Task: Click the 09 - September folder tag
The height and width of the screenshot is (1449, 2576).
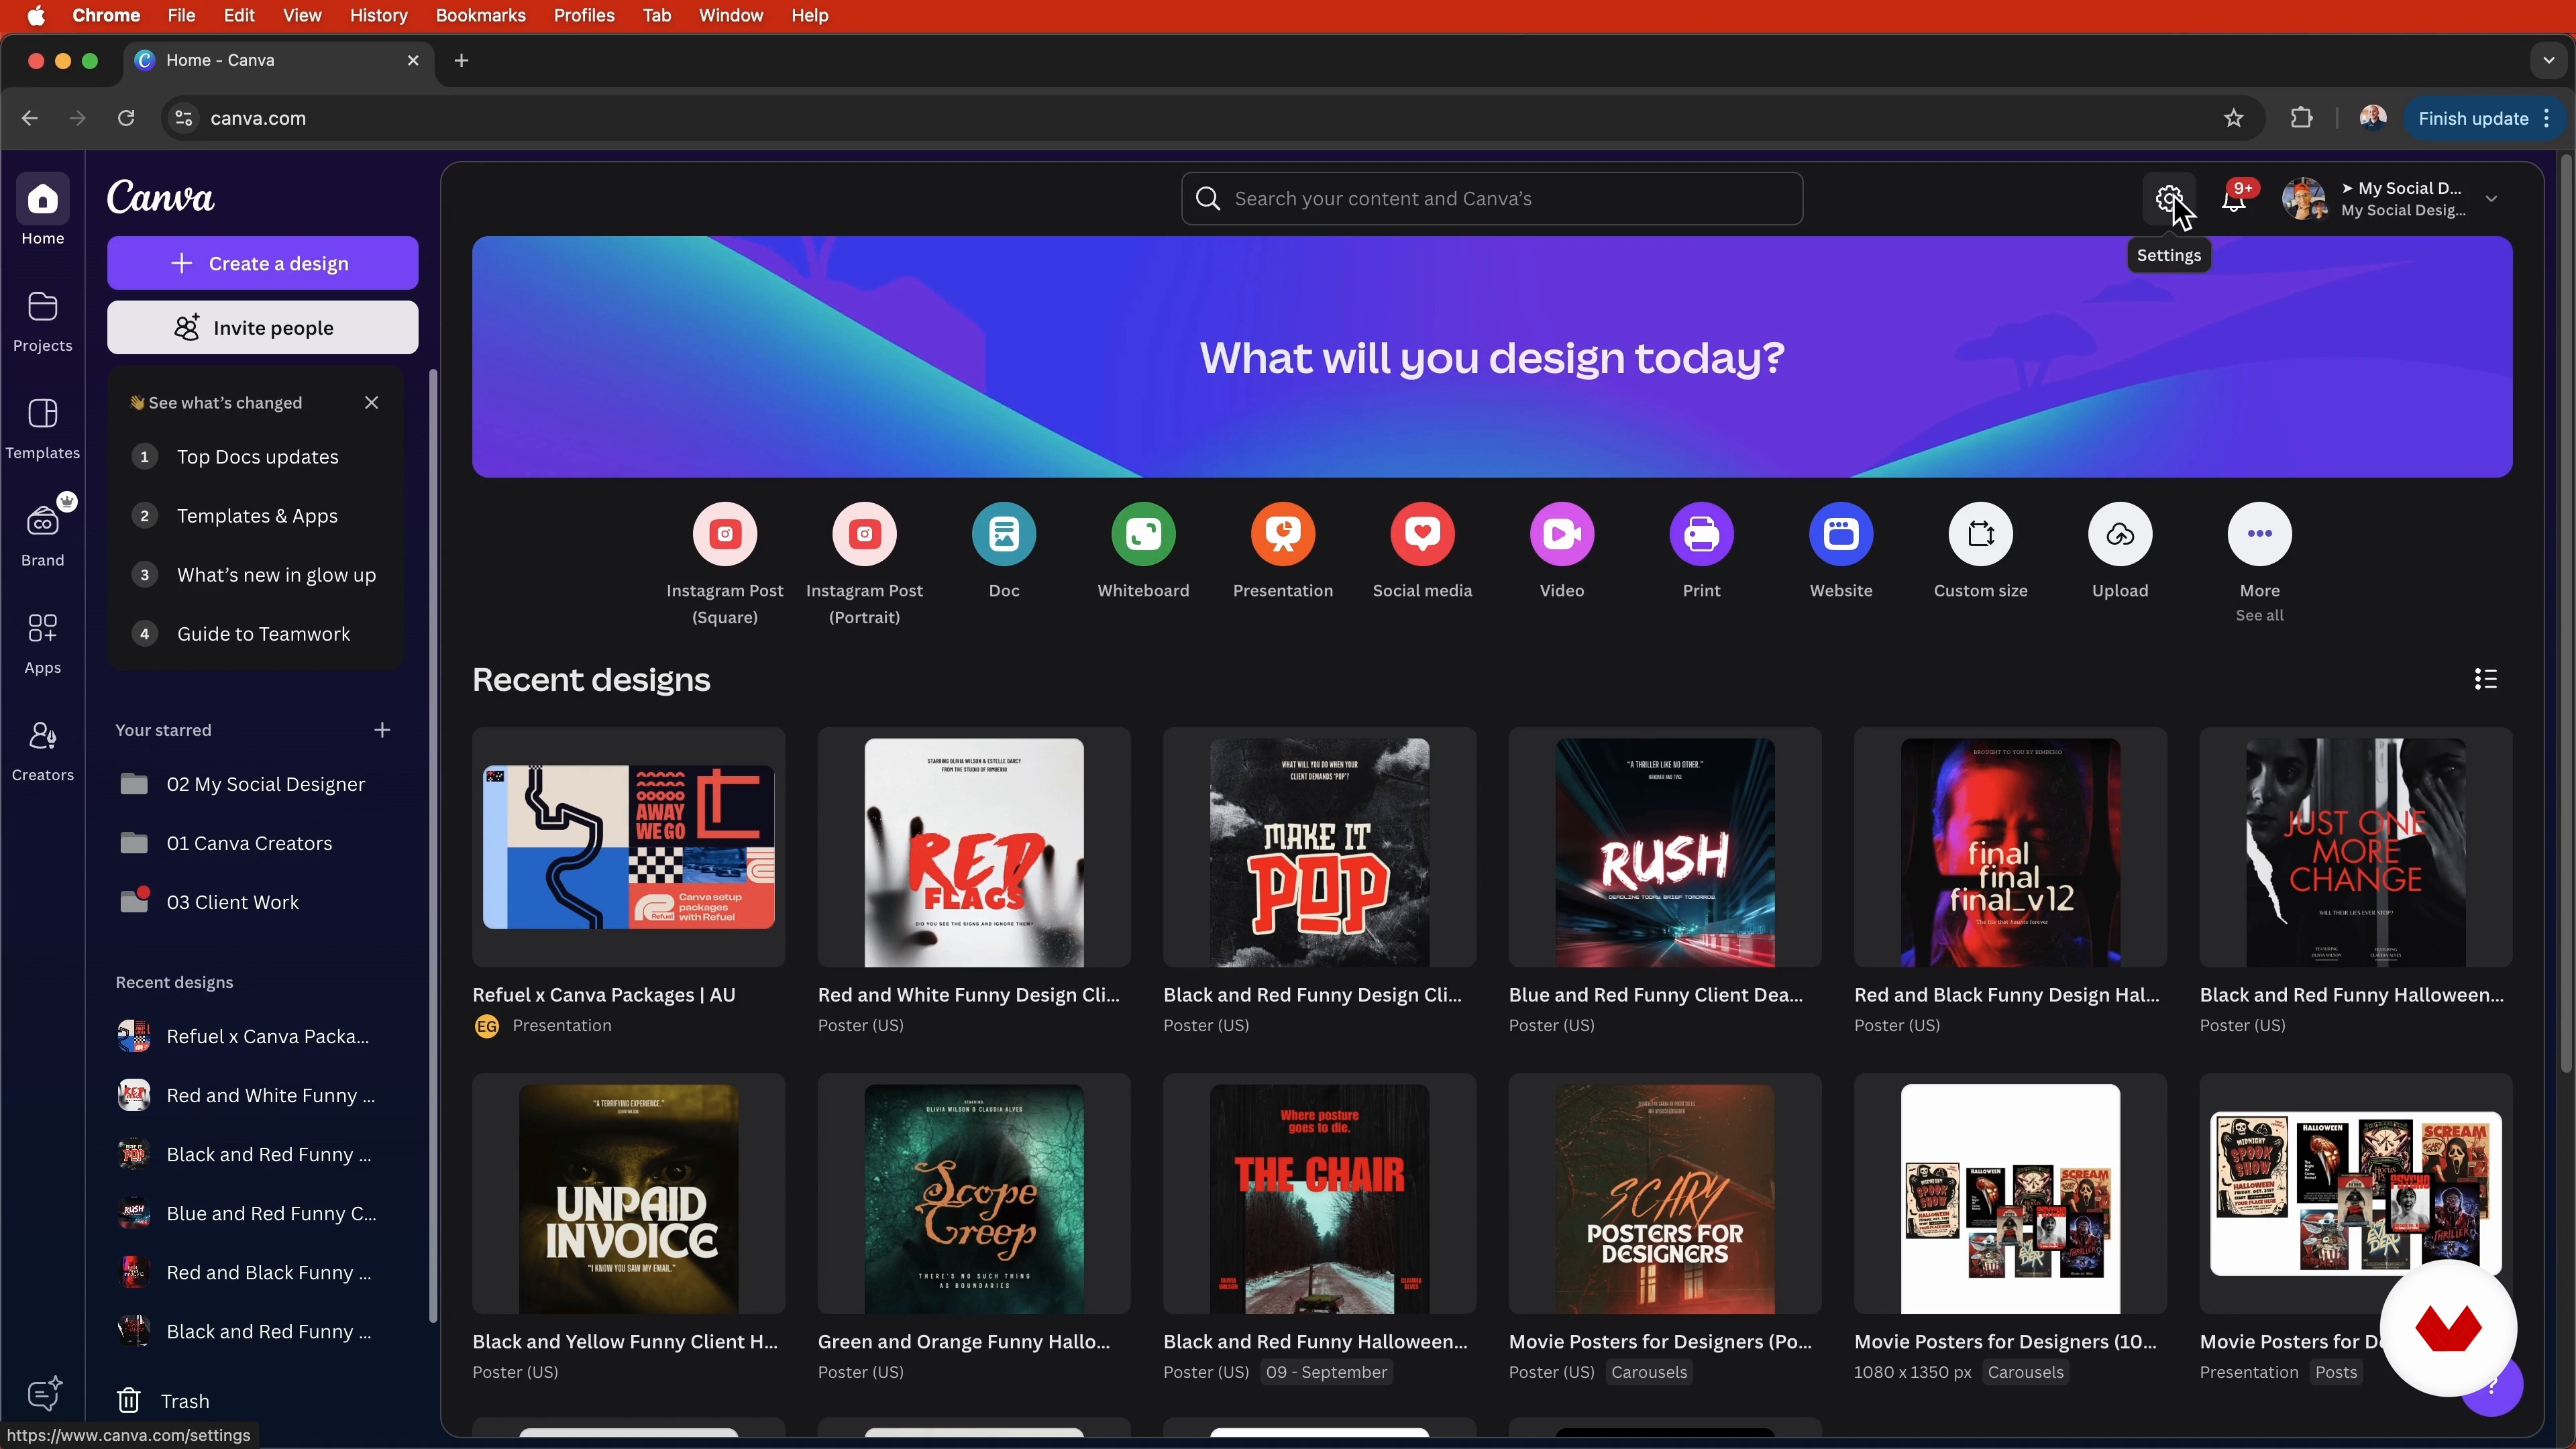Action: (1326, 1372)
